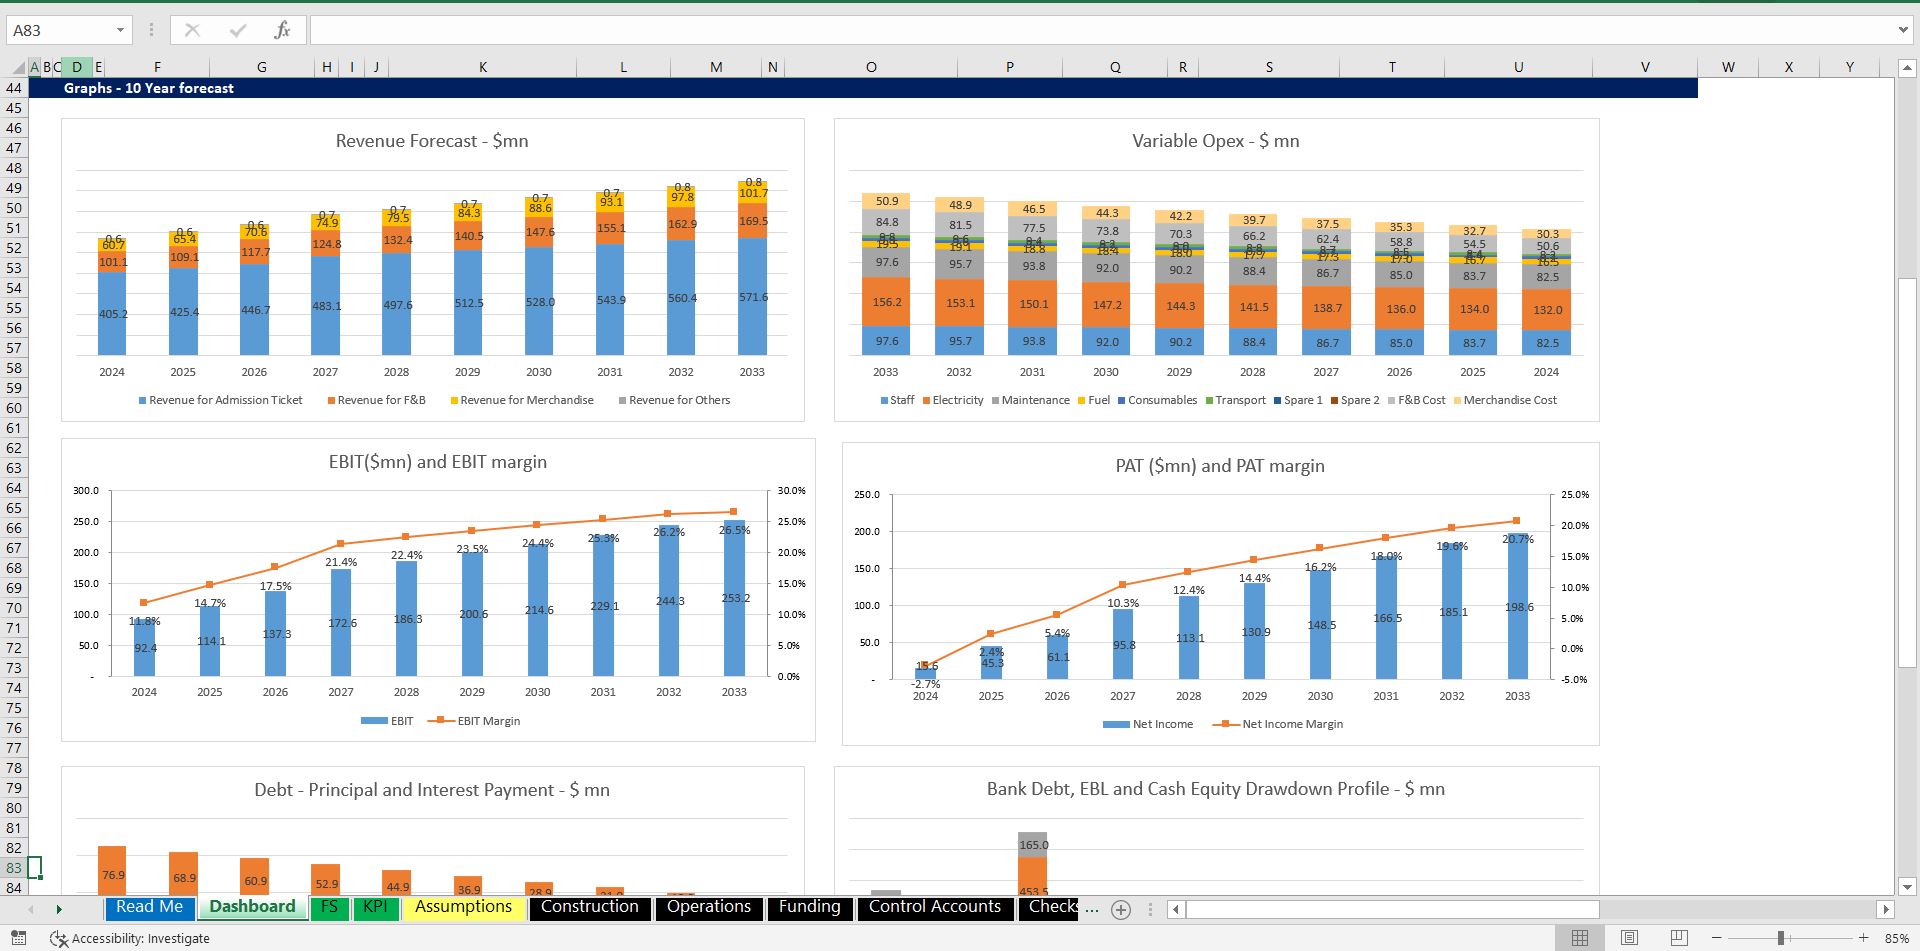Click the Accessibility Investigate status icon
The height and width of the screenshot is (951, 1920).
[x=130, y=938]
